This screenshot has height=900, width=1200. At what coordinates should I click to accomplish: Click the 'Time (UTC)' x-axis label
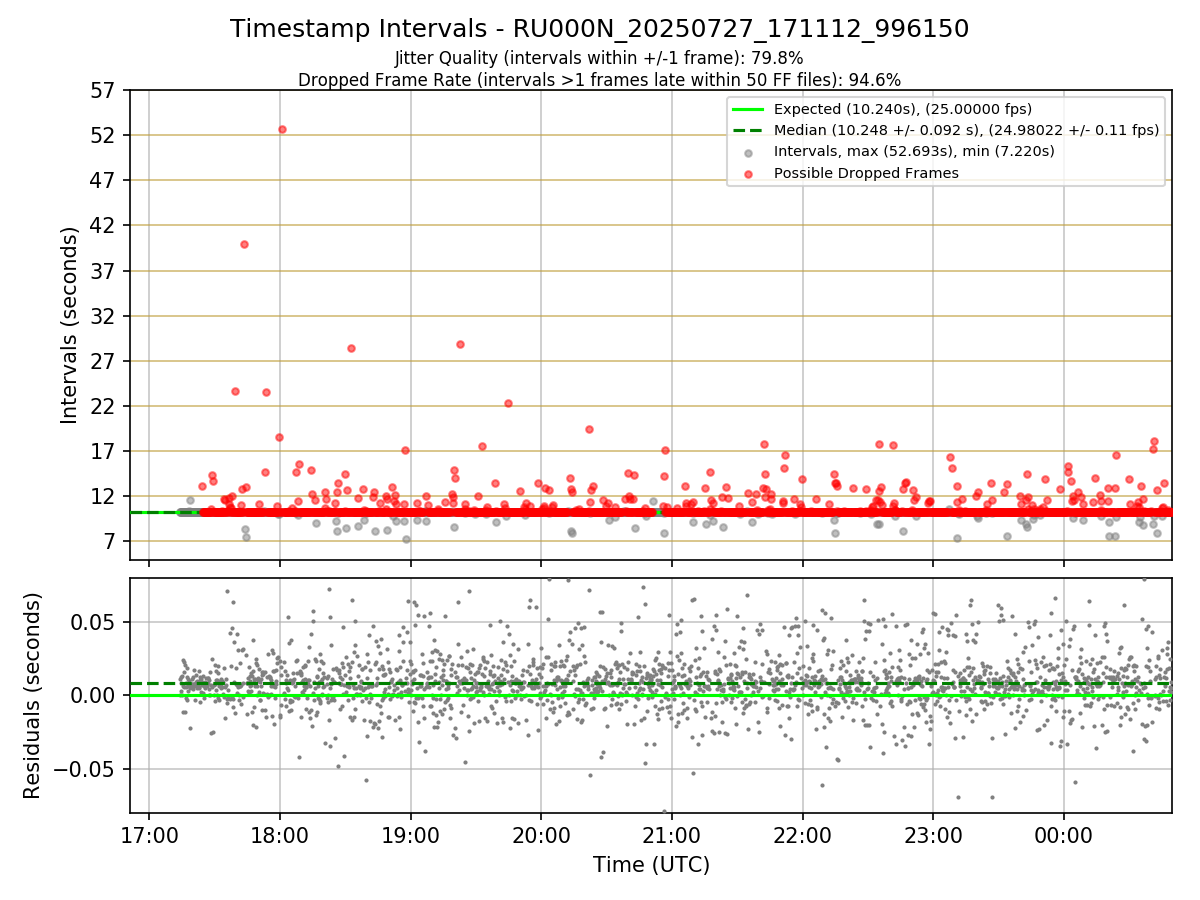651,865
